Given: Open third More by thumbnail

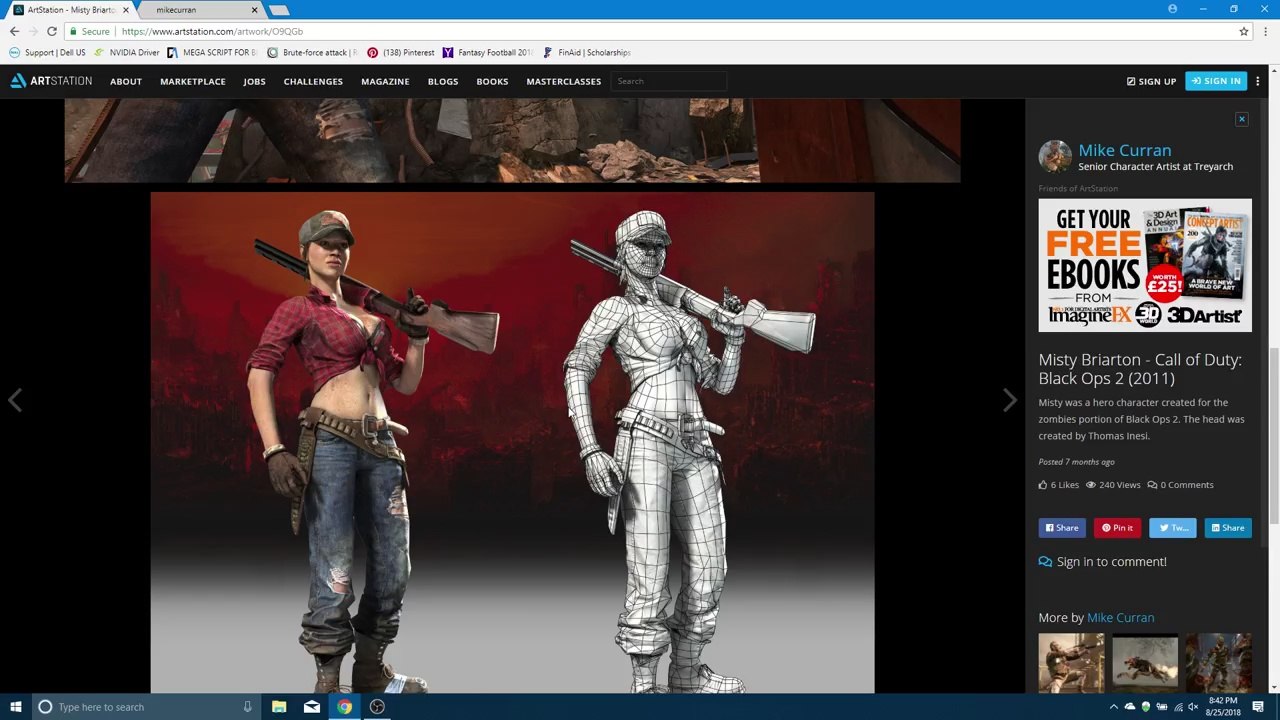Looking at the screenshot, I should point(1218,663).
